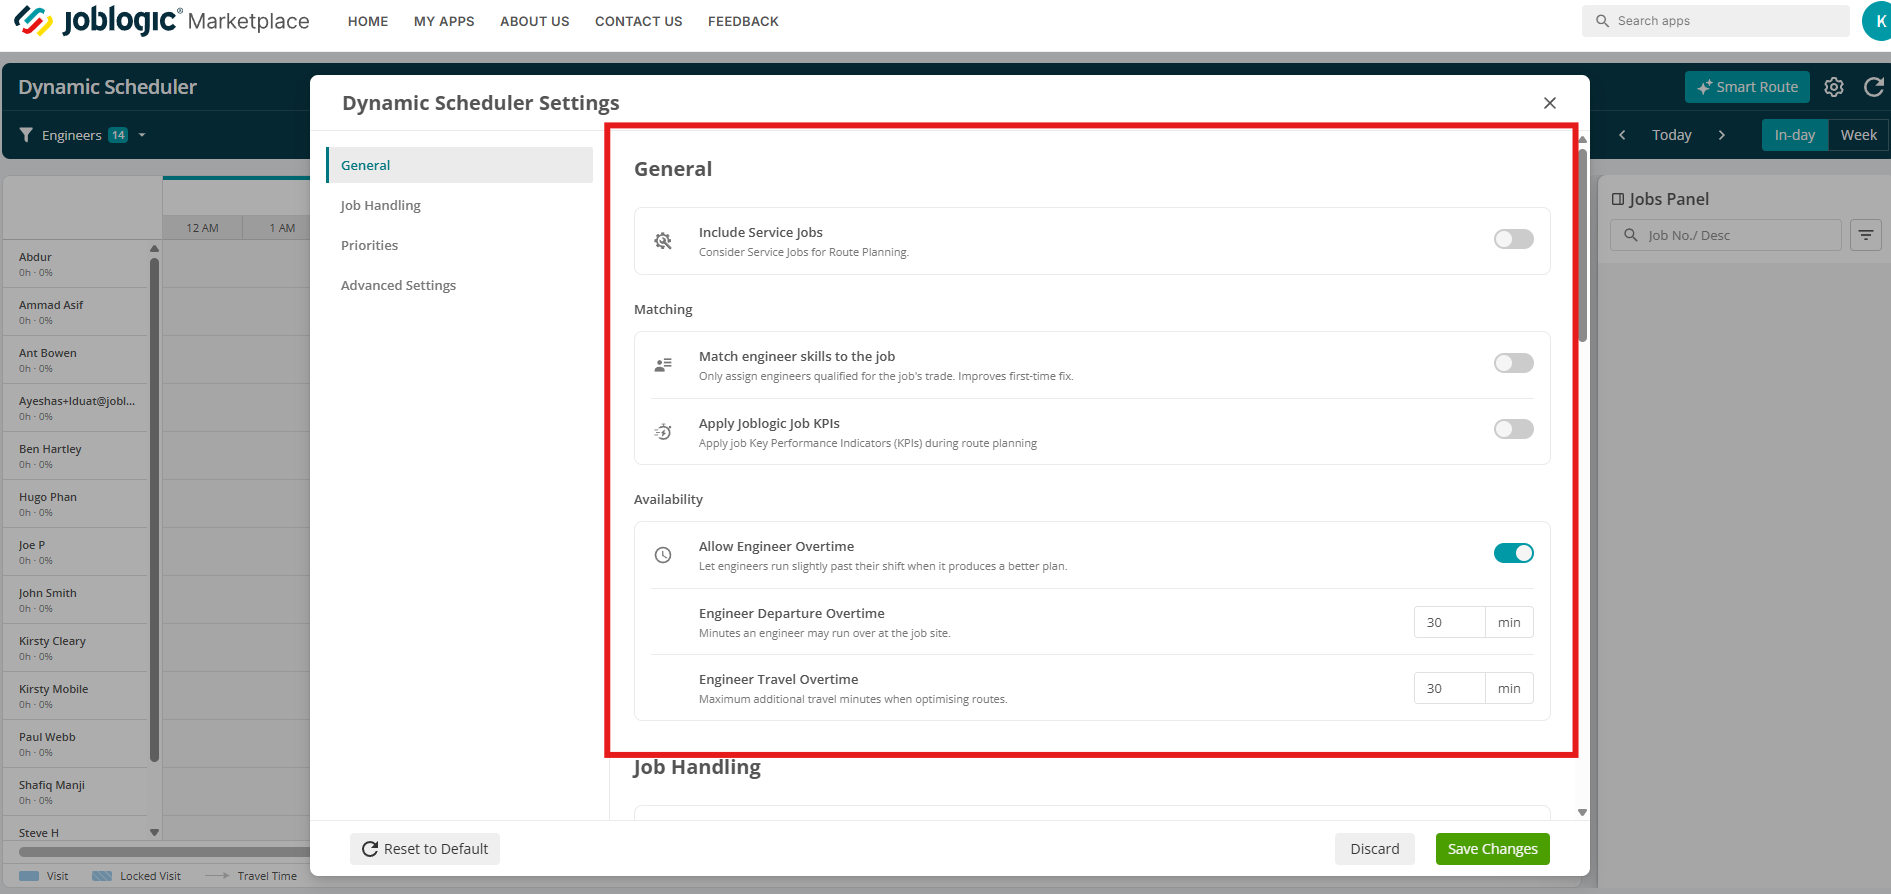Click the Apply Joblogic Job KPIs icon
1891x894 pixels.
tap(663, 432)
